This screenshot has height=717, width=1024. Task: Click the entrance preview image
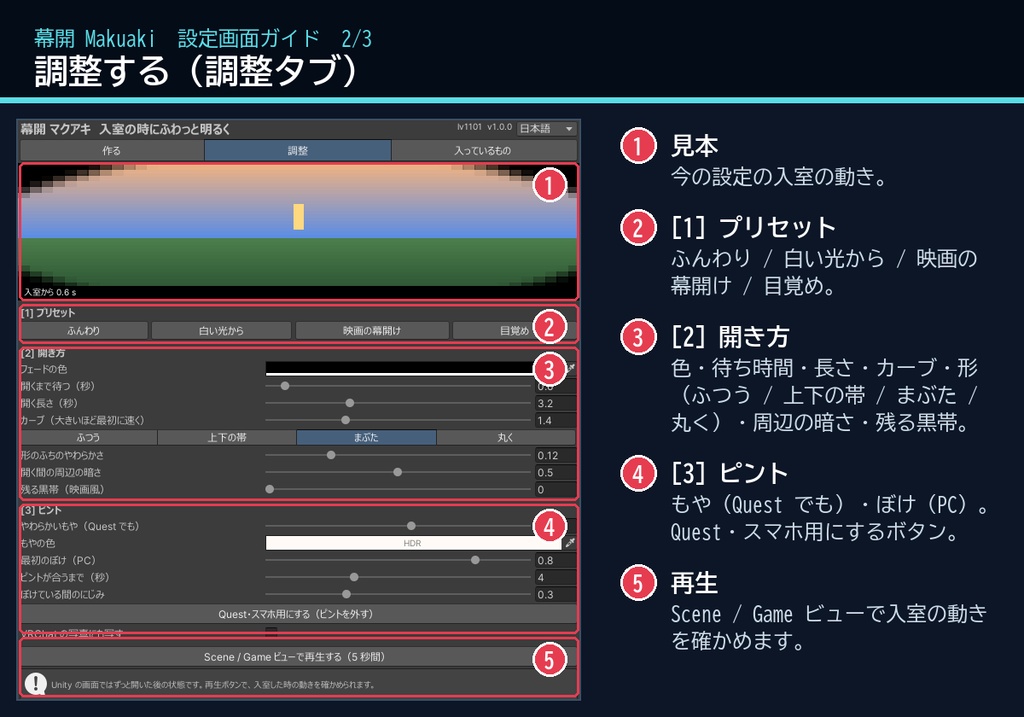[298, 231]
